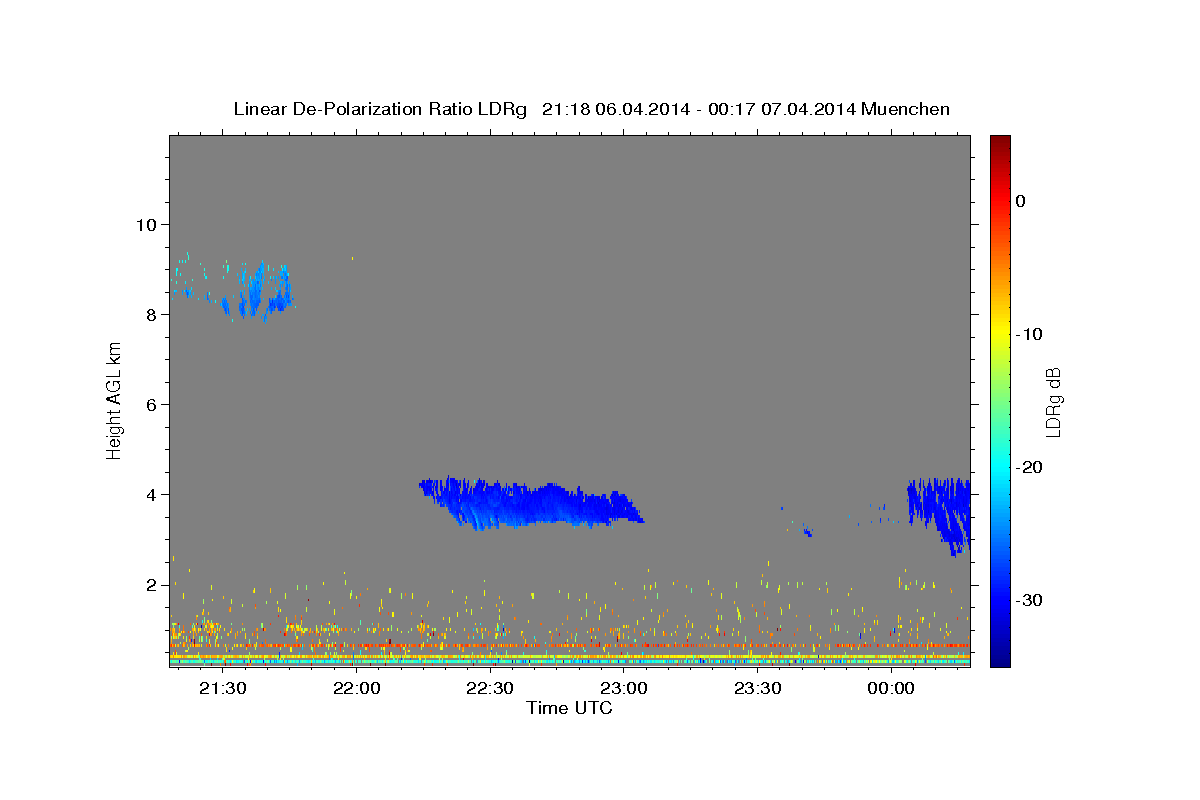The width and height of the screenshot is (1200, 800).
Task: Click the 'LDRg dB' colorbar label
Action: 1053,402
